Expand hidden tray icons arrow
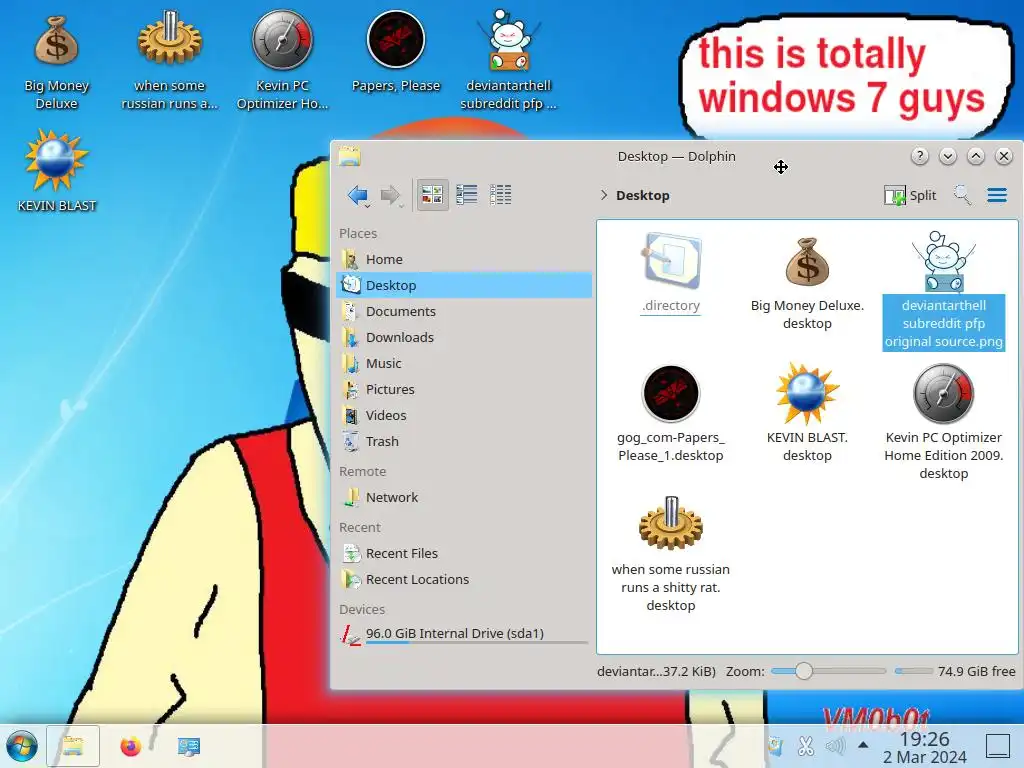Image resolution: width=1024 pixels, height=768 pixels. pyautogui.click(x=863, y=745)
